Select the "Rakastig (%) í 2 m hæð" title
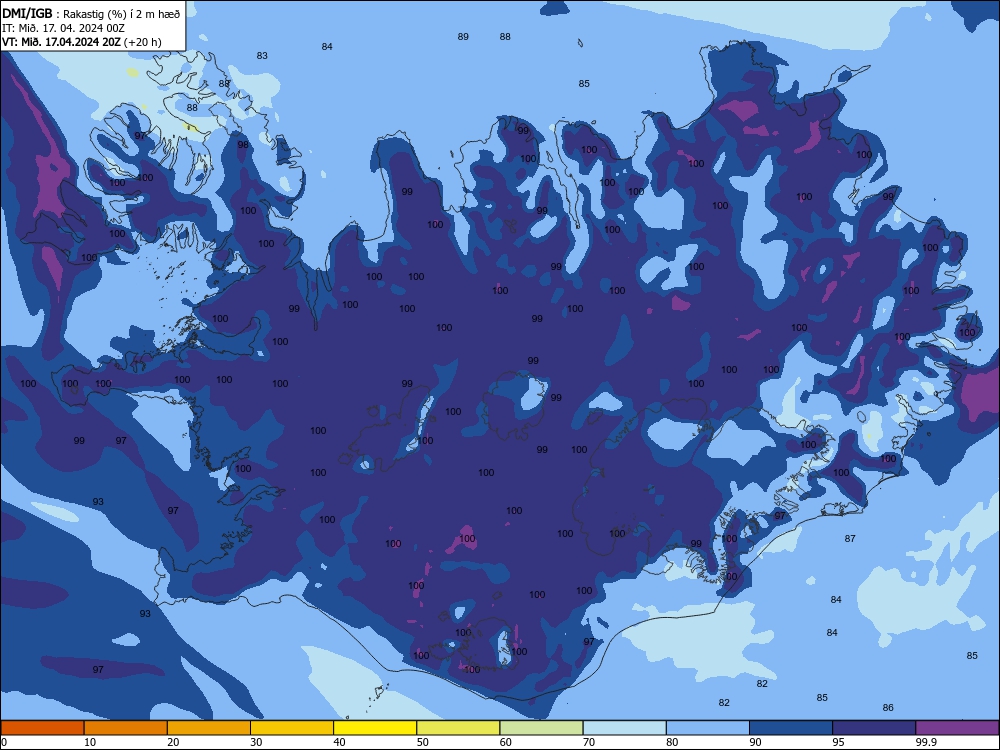This screenshot has width=1000, height=750. pos(122,15)
